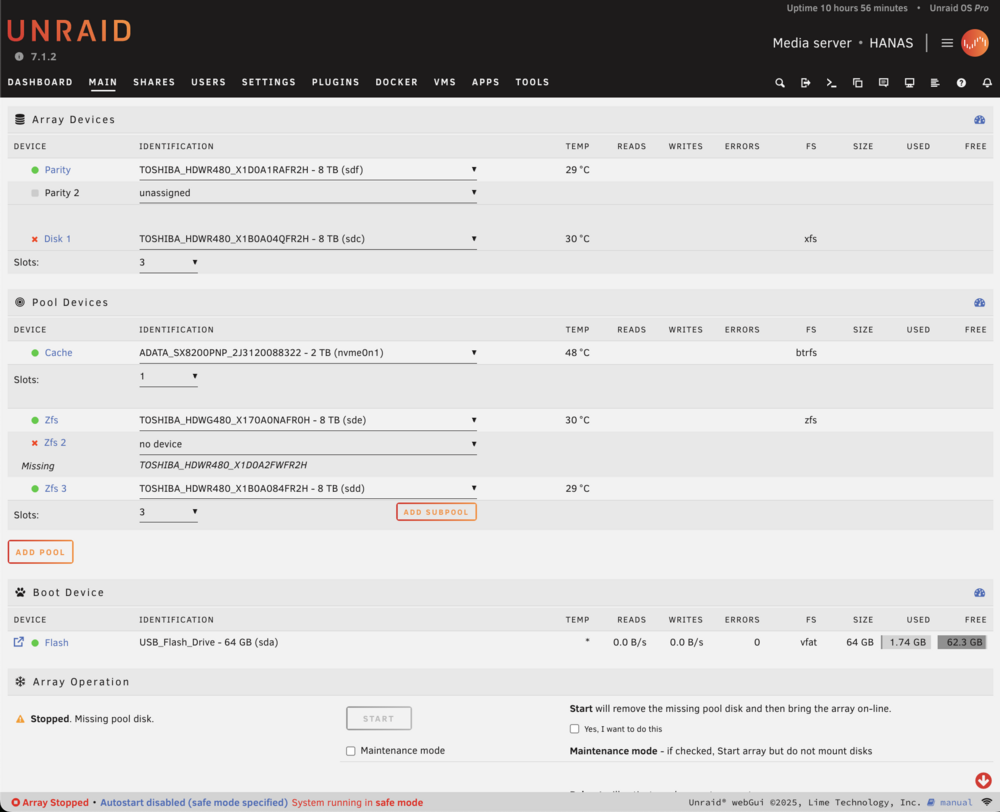1000x812 pixels.
Task: Click the logout icon in toolbar
Action: coord(805,83)
